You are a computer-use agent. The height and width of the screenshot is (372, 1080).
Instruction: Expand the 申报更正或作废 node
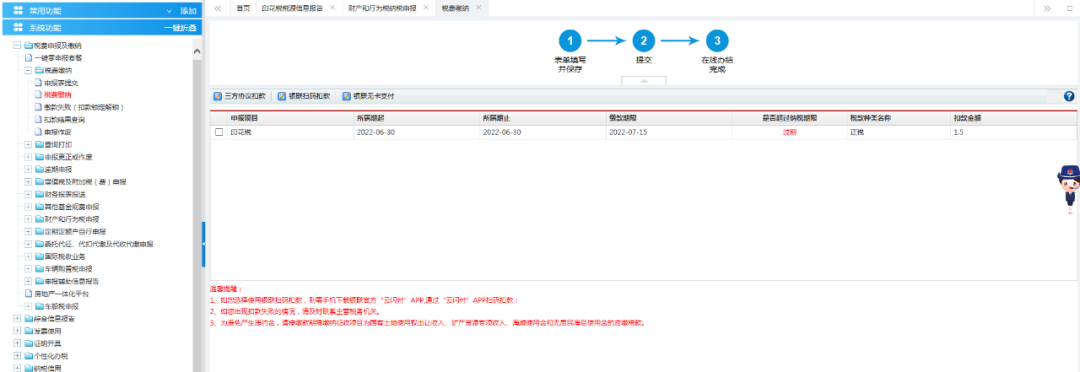(28, 157)
